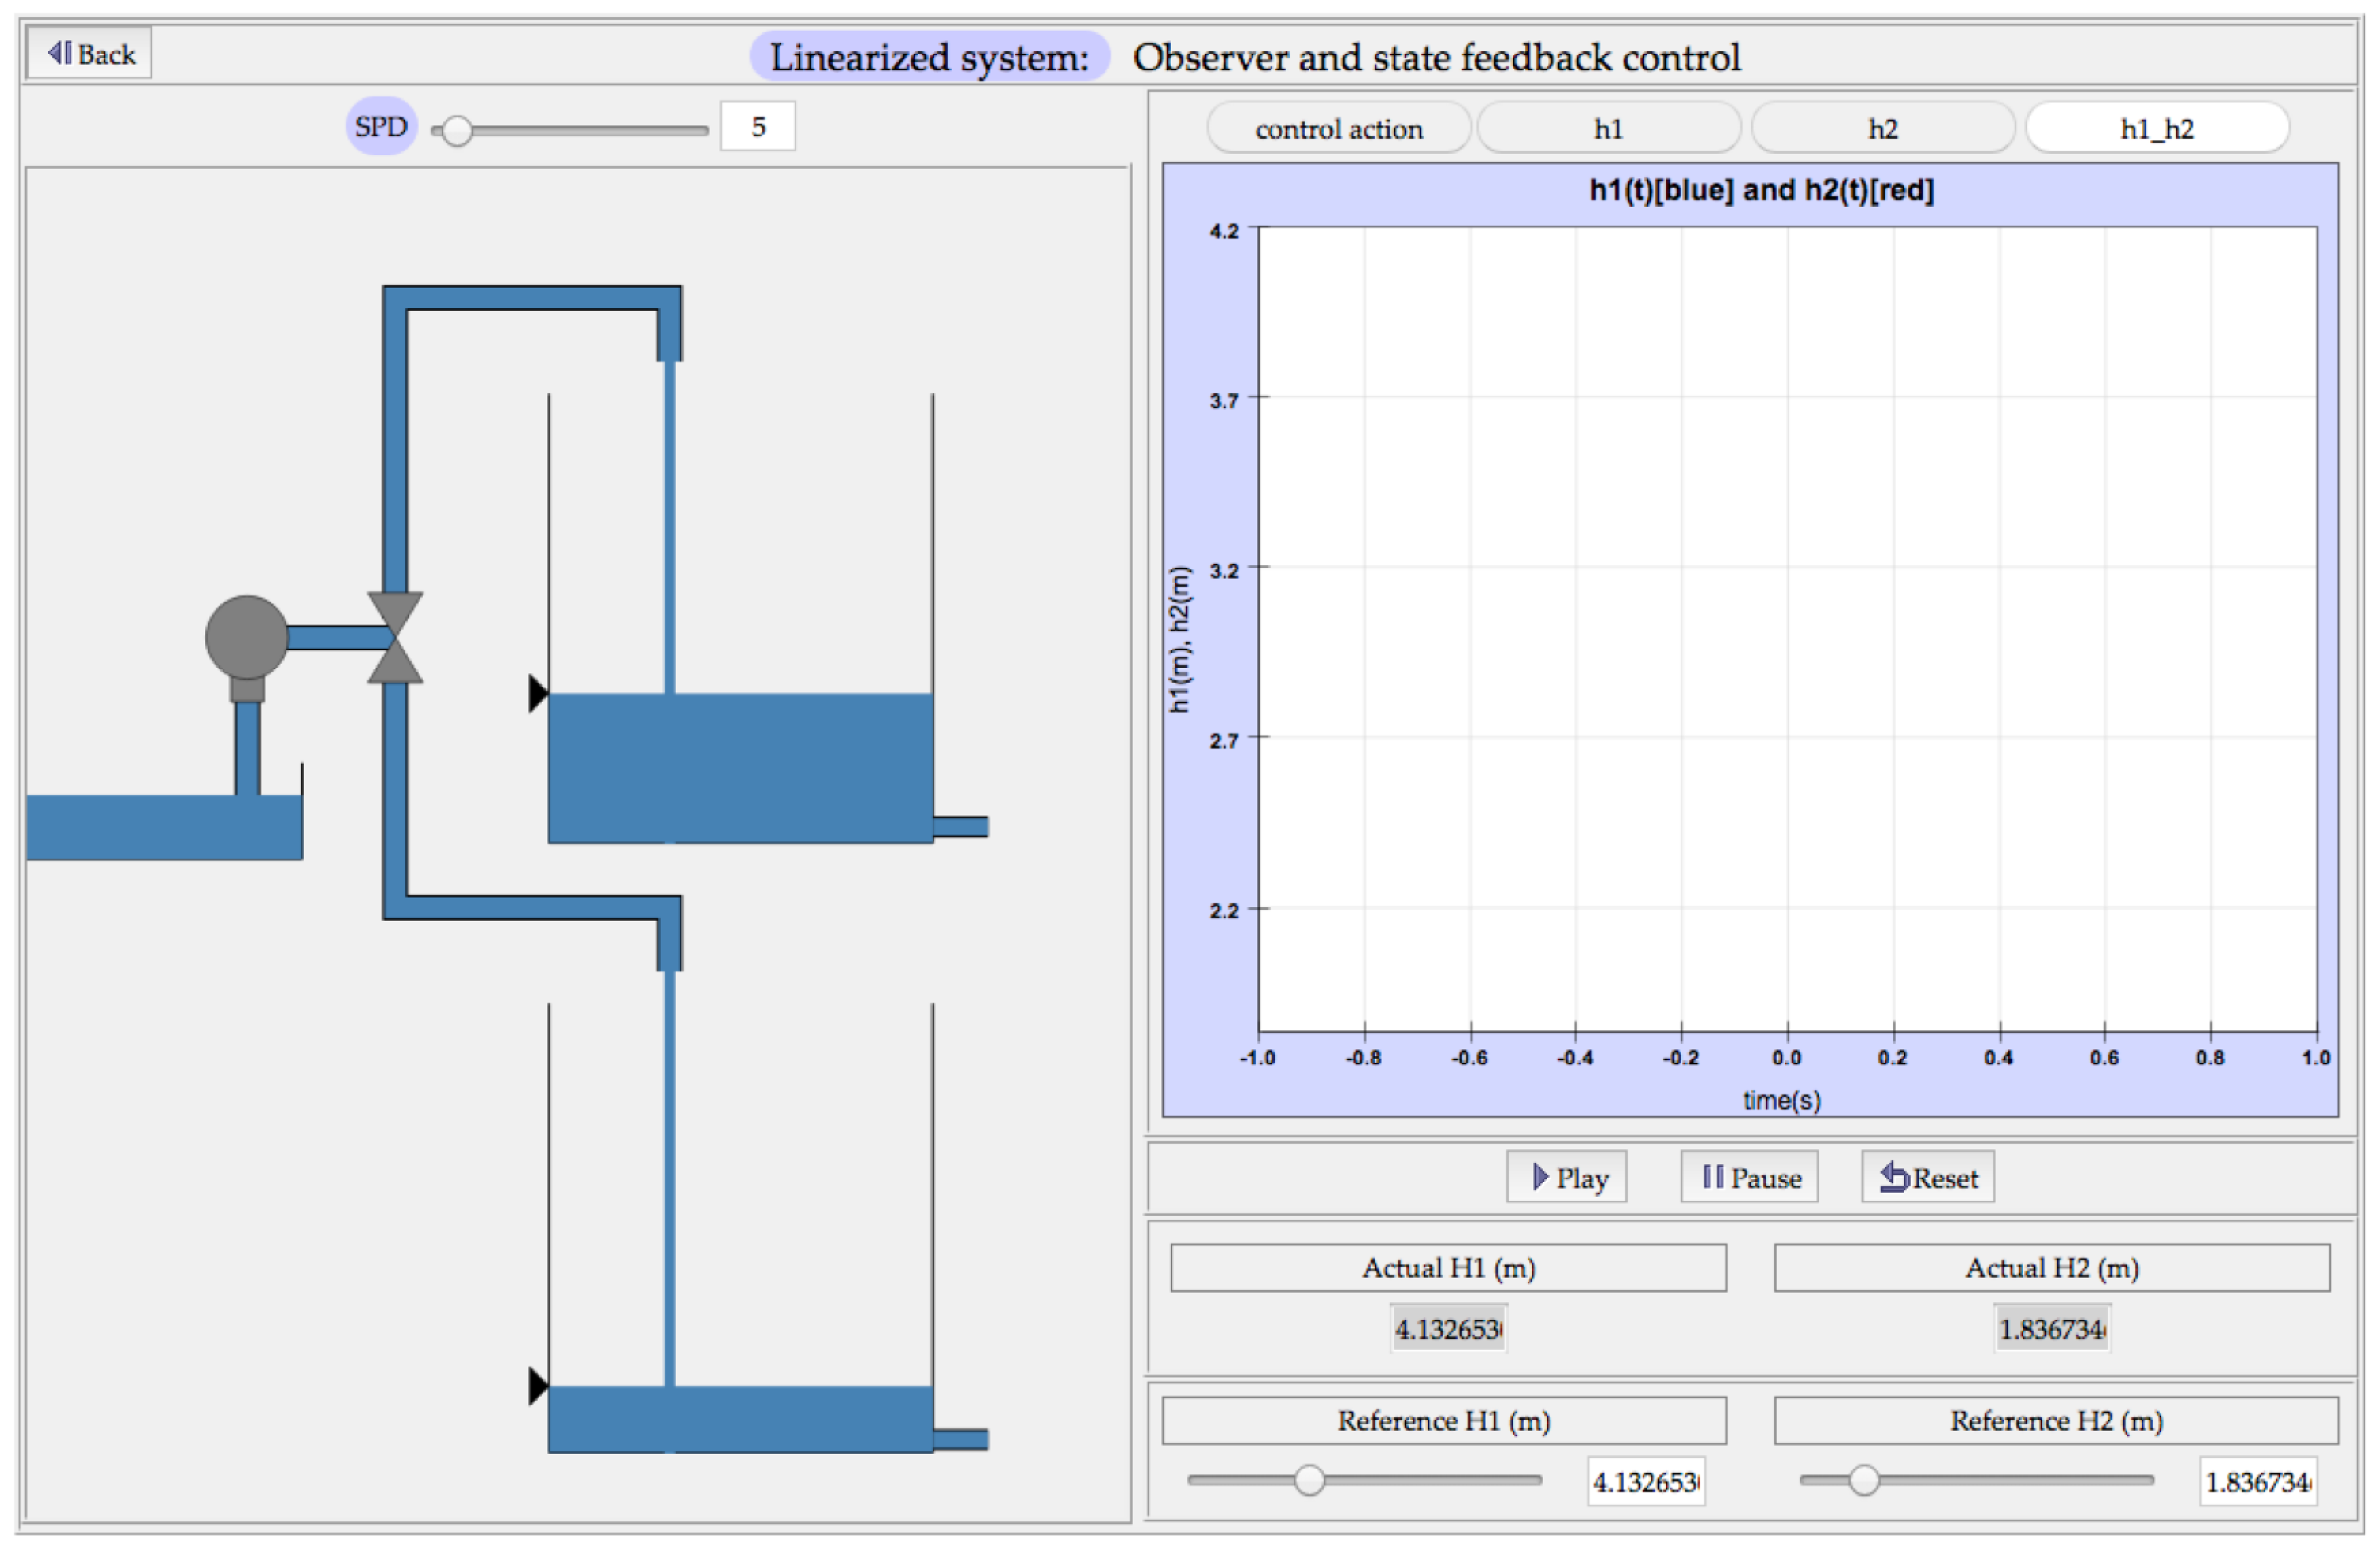Click the Back button
This screenshot has width=2380, height=1550.
tap(90, 53)
